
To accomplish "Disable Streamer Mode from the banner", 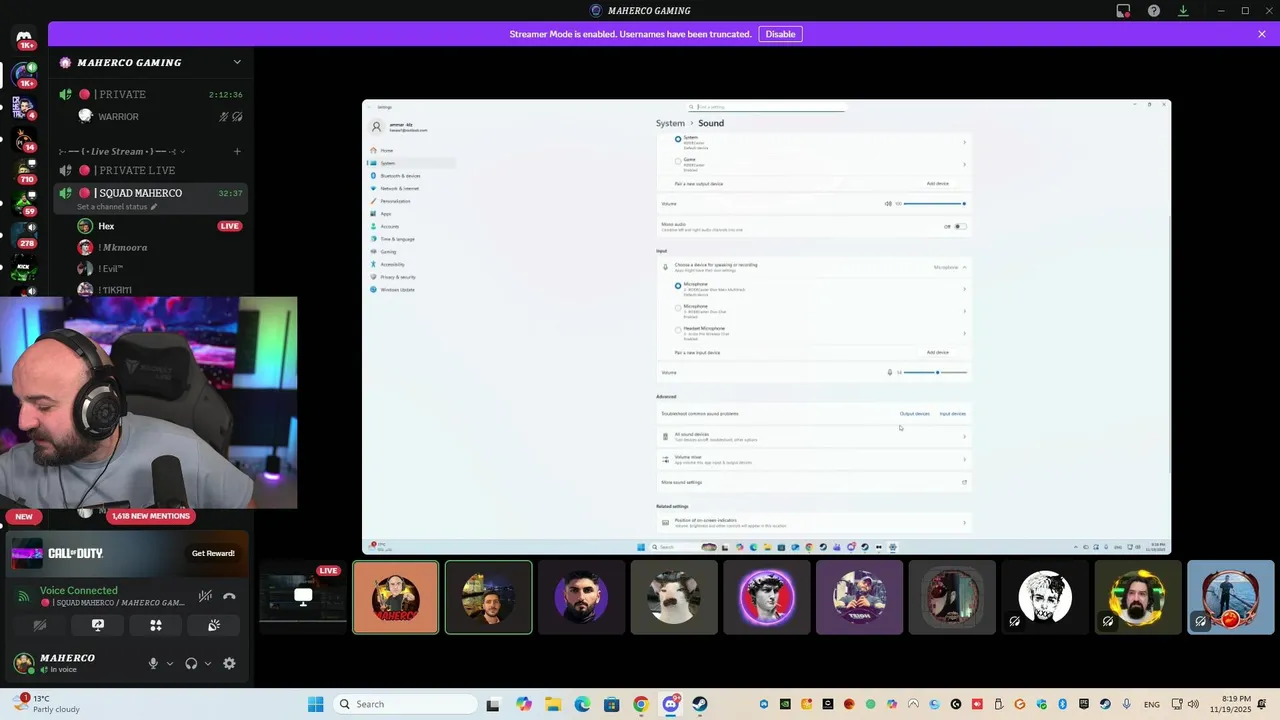I will 780,34.
